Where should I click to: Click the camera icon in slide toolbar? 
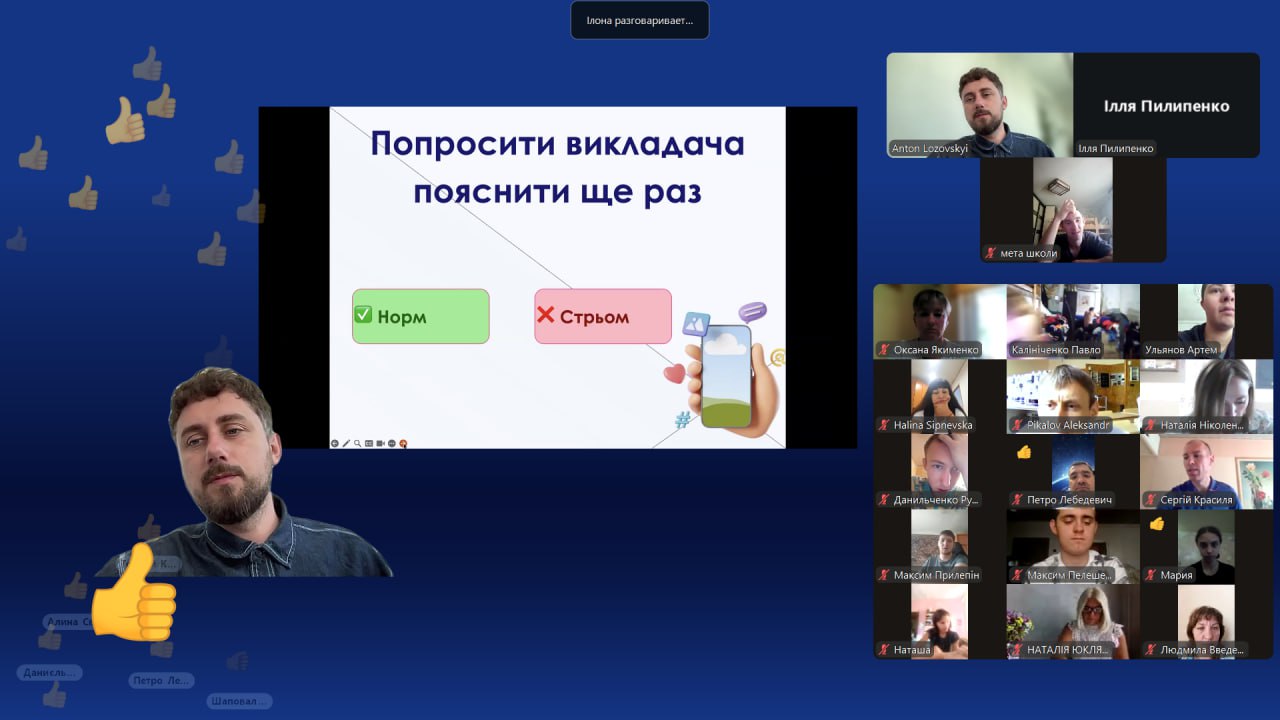pos(380,443)
